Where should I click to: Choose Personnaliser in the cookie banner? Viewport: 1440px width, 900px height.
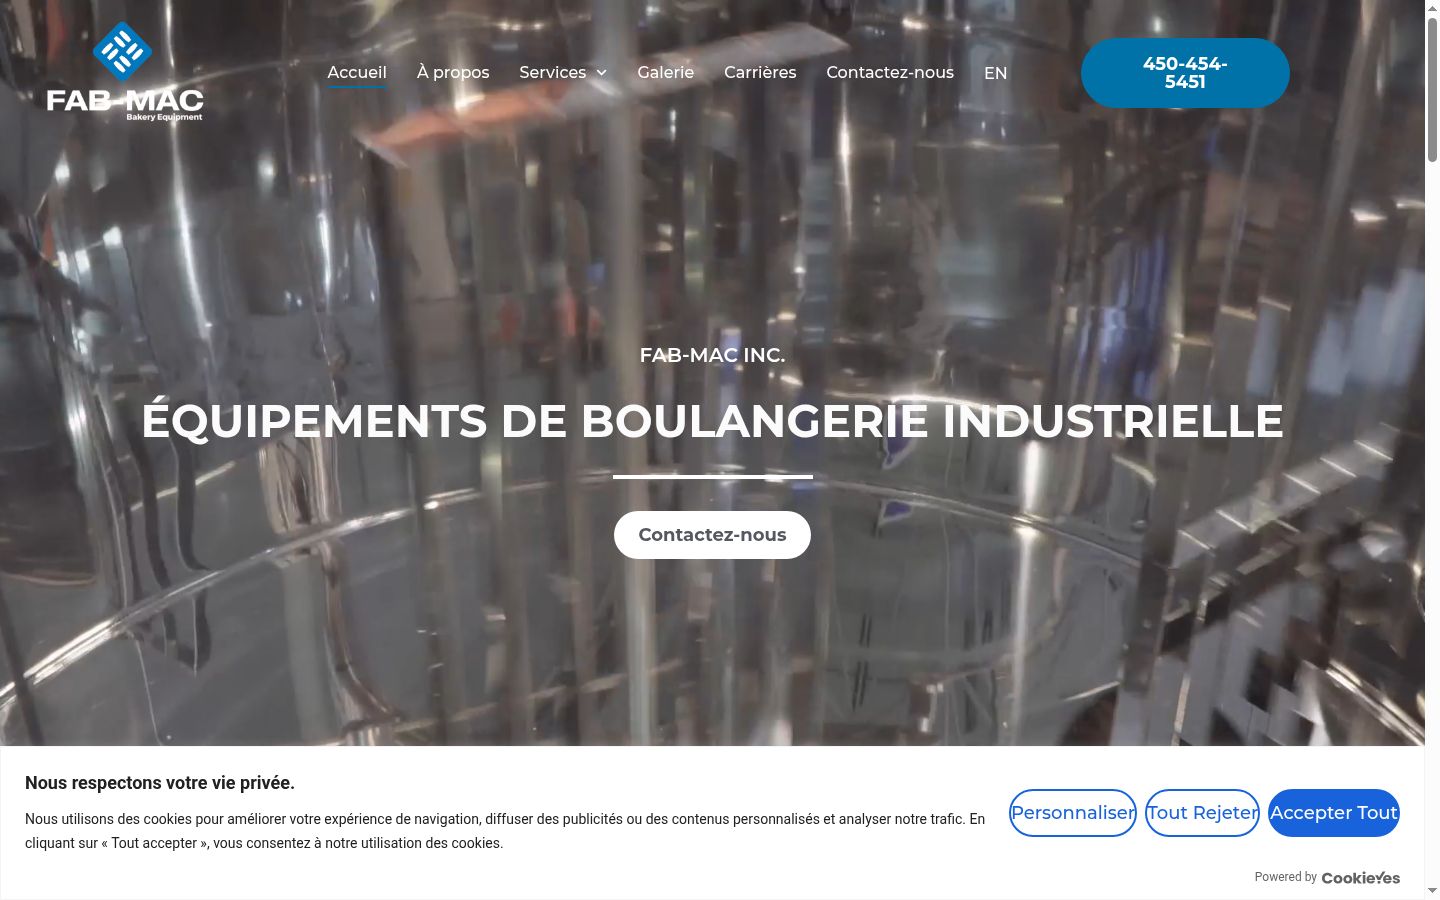click(1073, 813)
